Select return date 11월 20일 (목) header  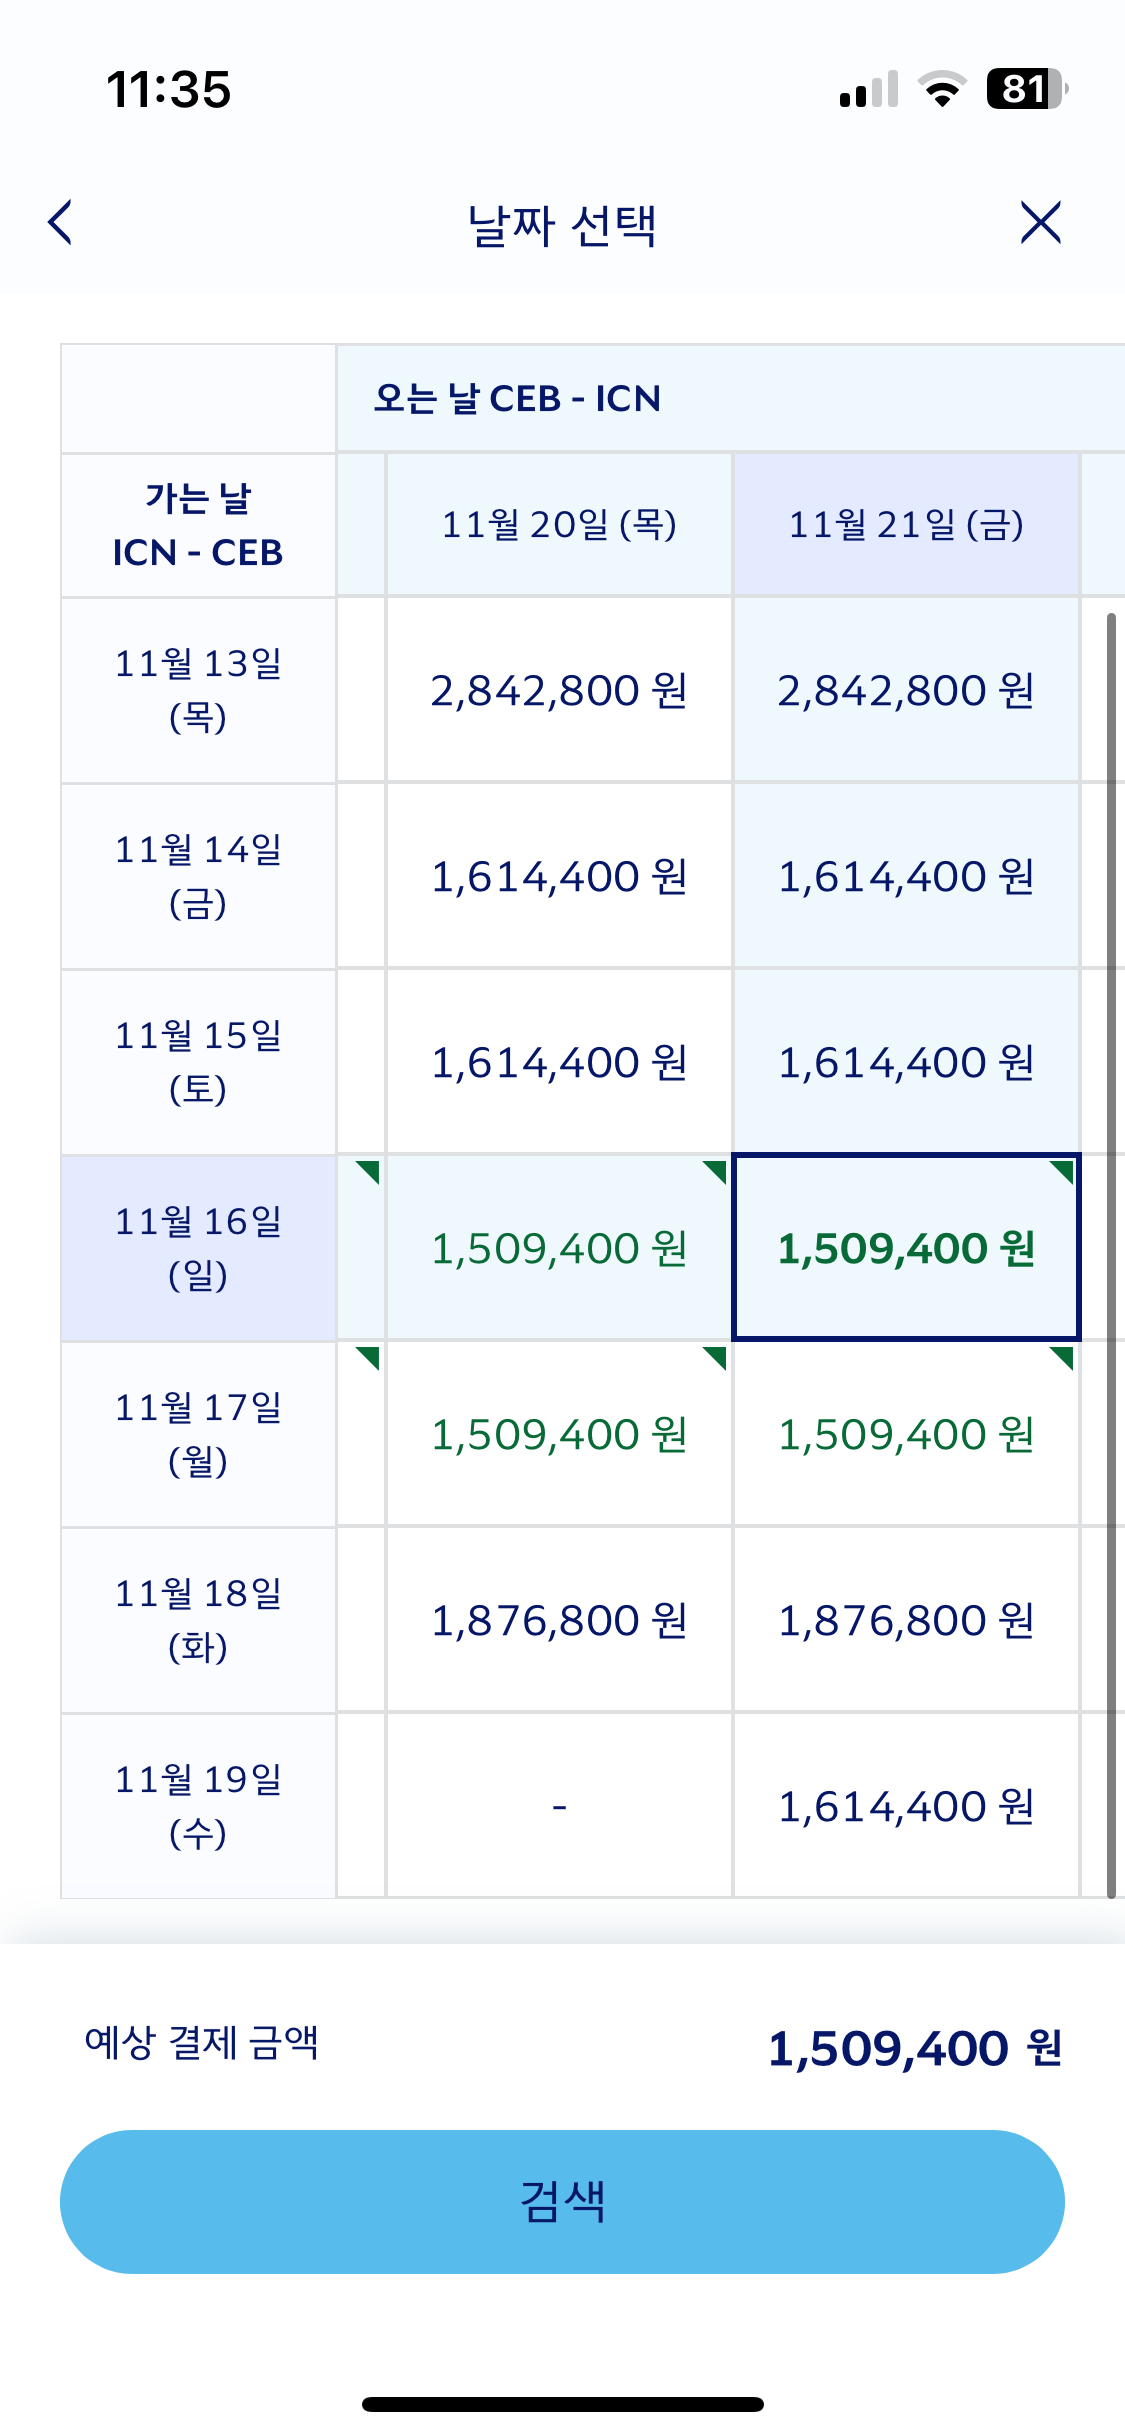(559, 525)
